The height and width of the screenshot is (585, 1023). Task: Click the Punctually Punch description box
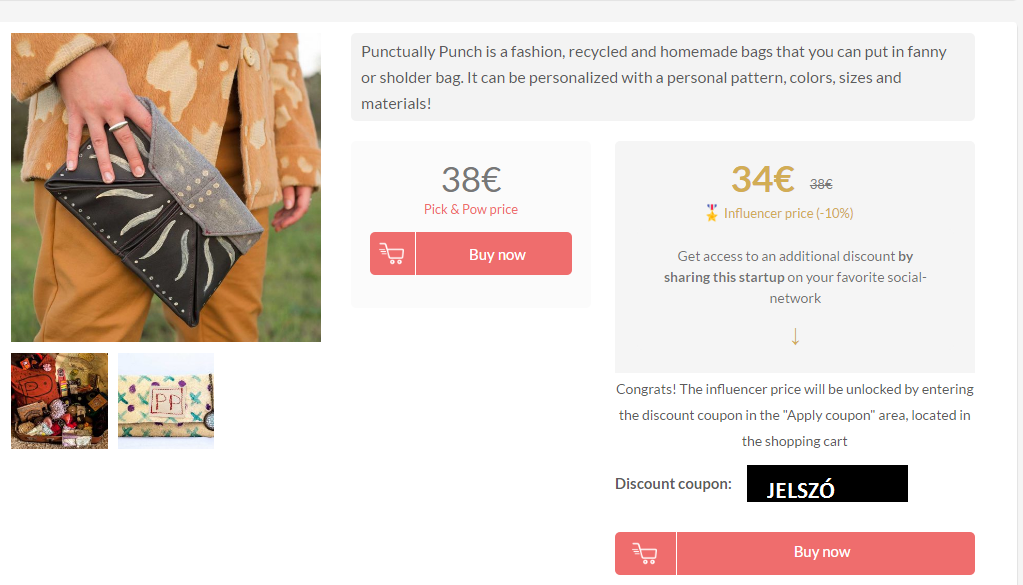click(x=662, y=77)
